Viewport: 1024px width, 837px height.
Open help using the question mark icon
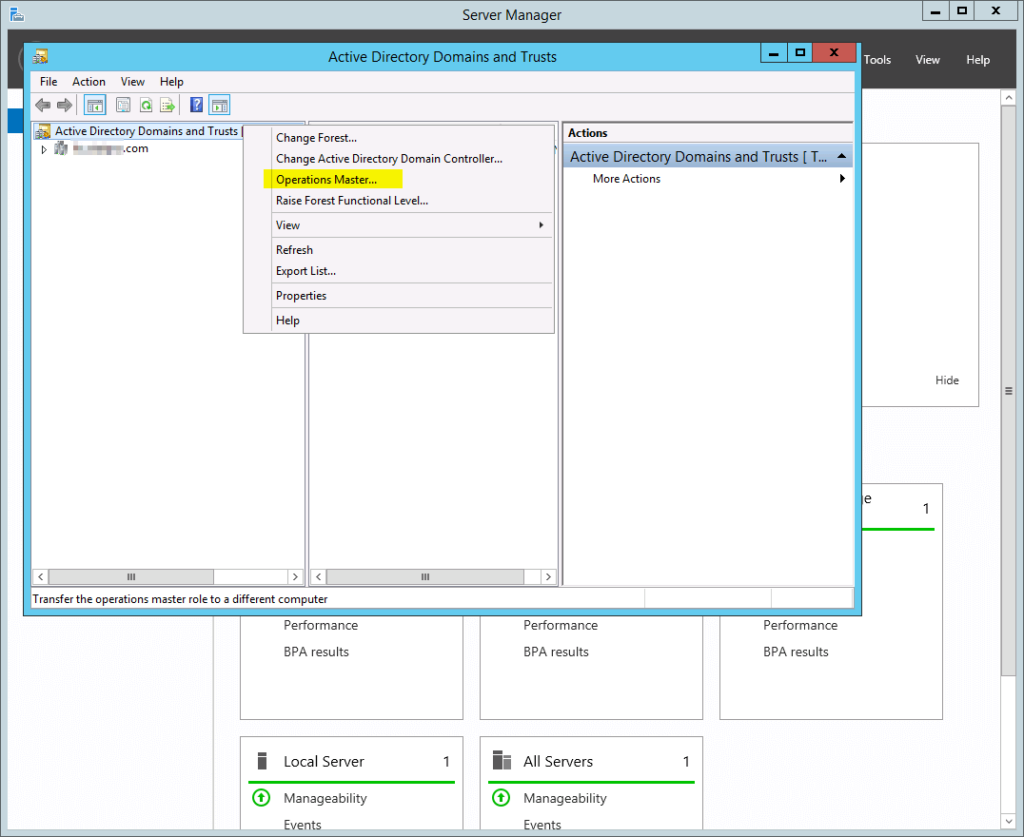(x=198, y=104)
